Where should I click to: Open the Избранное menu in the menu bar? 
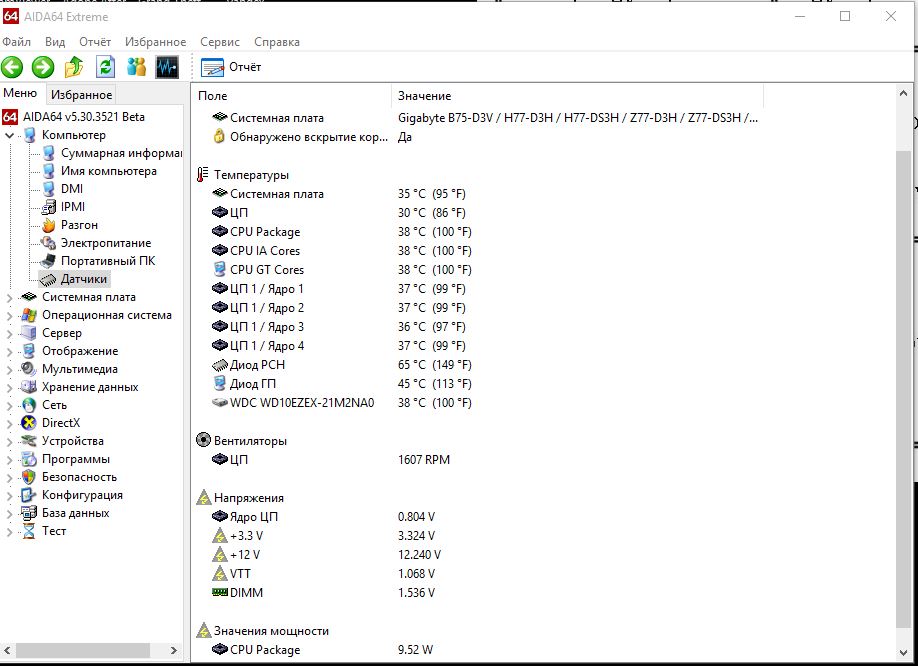[x=155, y=42]
